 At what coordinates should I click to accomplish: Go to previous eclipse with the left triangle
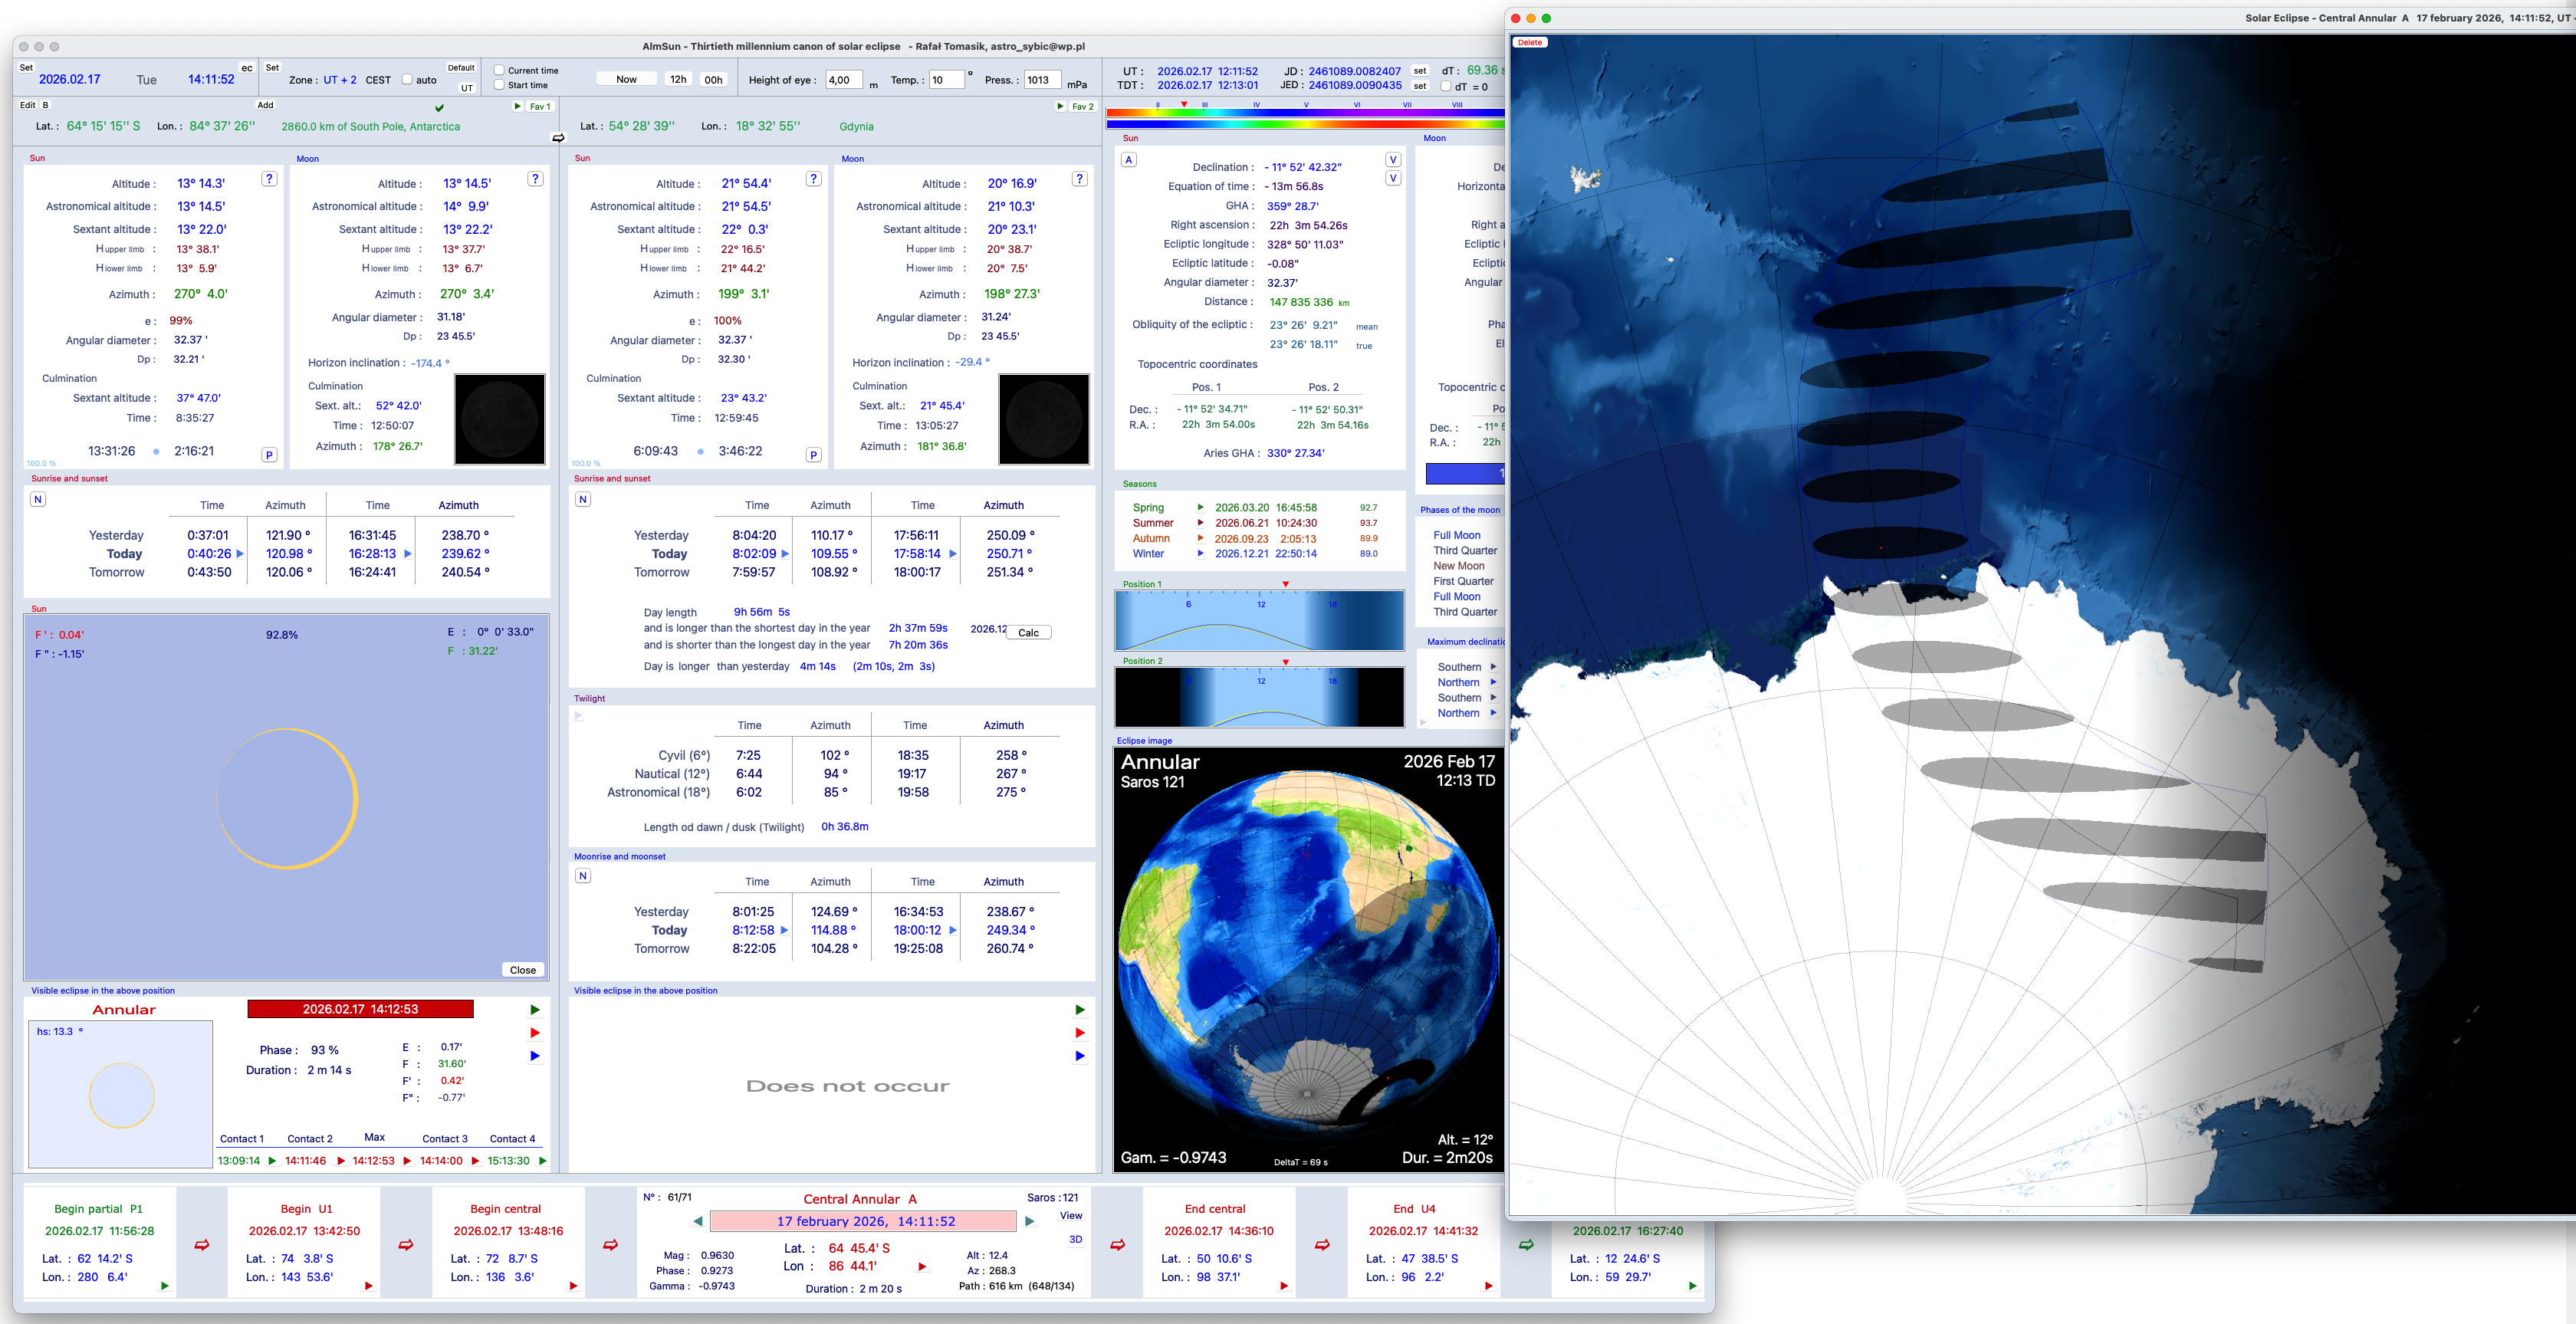click(x=698, y=1221)
